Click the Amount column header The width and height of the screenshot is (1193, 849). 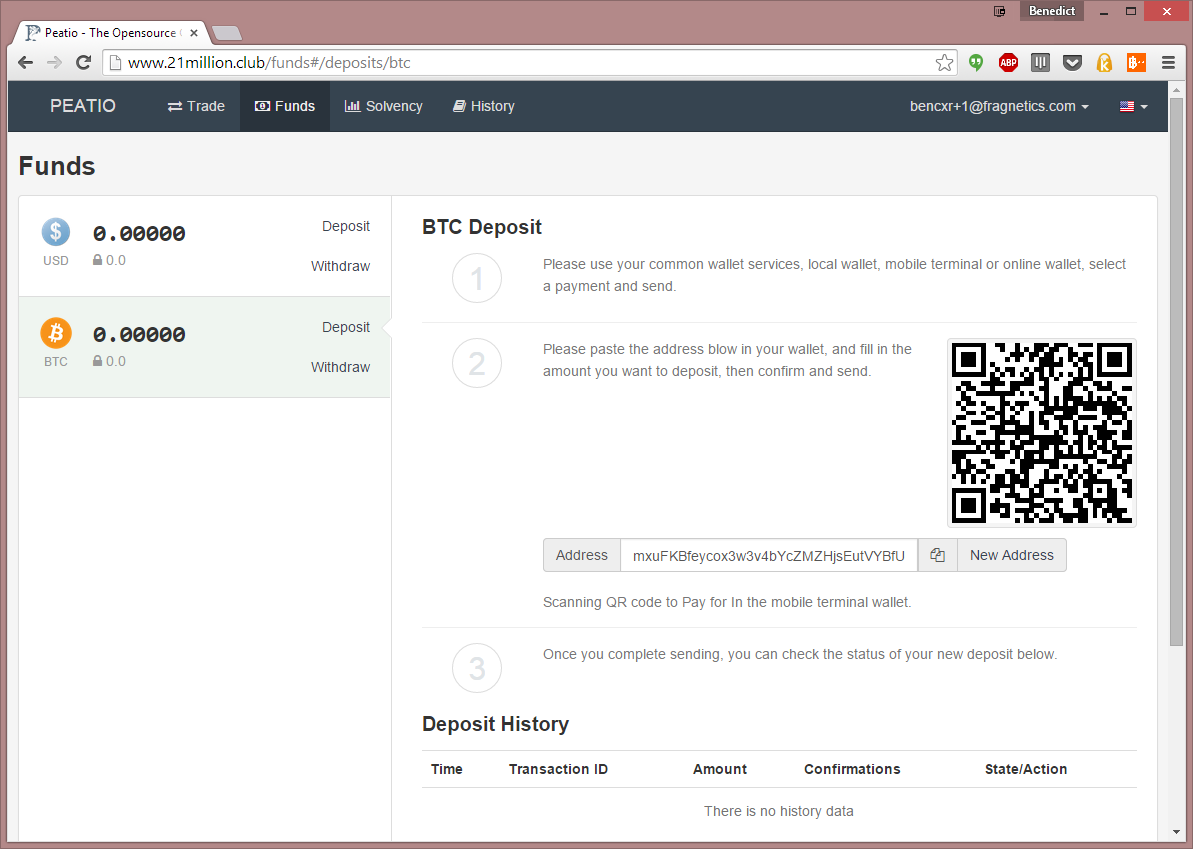point(720,769)
